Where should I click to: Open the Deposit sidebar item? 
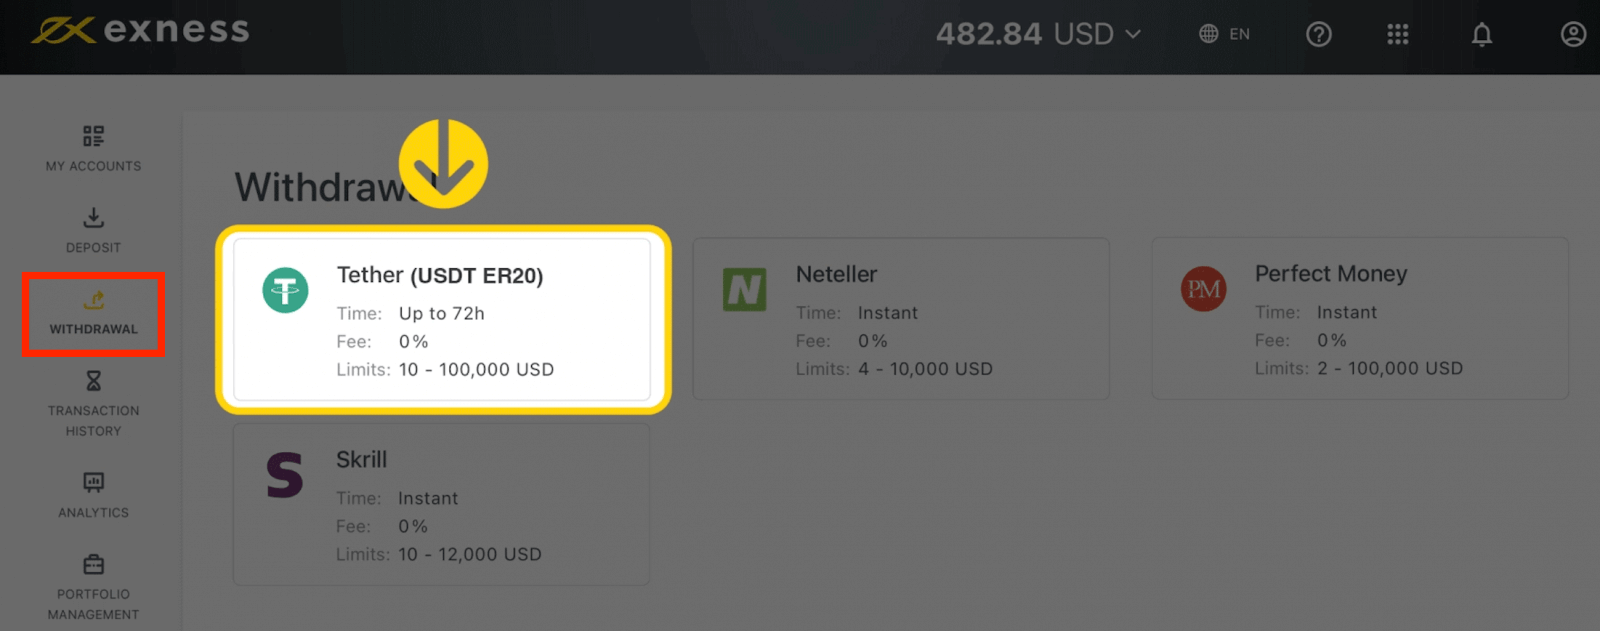(x=93, y=229)
